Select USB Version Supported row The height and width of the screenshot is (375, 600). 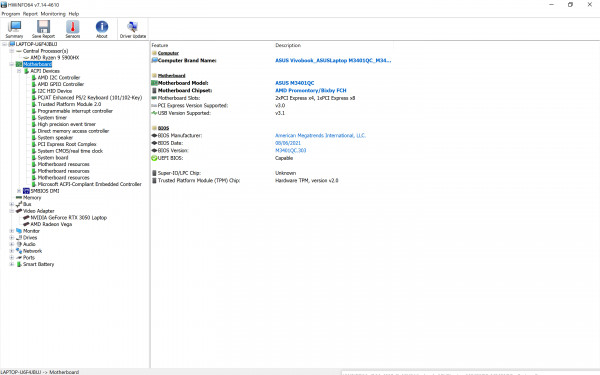[x=218, y=113]
